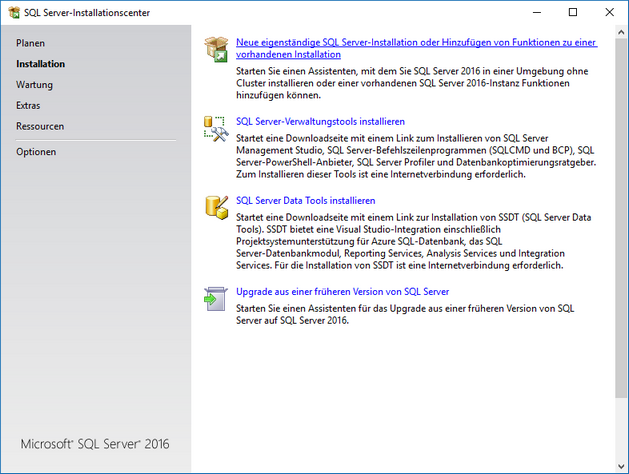Image resolution: width=629 pixels, height=474 pixels.
Task: Click the Verwaltungstools hammer and wrench icon
Action: click(x=217, y=129)
